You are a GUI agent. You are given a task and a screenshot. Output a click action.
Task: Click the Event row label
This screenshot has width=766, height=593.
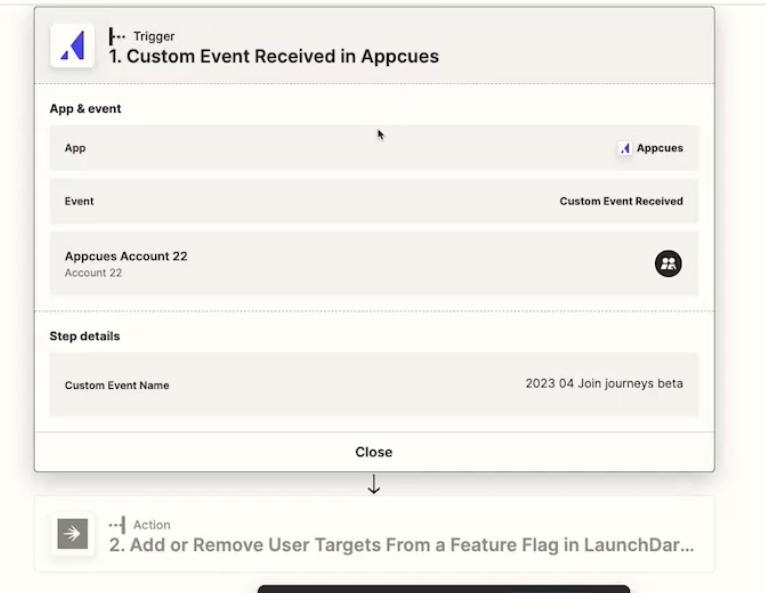pyautogui.click(x=79, y=201)
